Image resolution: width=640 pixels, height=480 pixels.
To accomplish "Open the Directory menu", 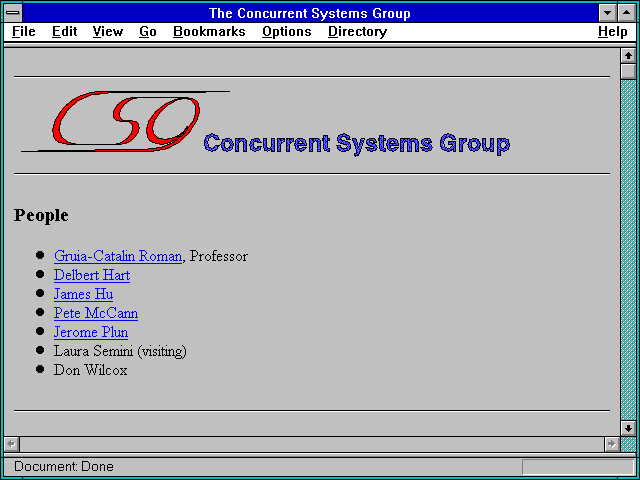I will click(x=358, y=32).
